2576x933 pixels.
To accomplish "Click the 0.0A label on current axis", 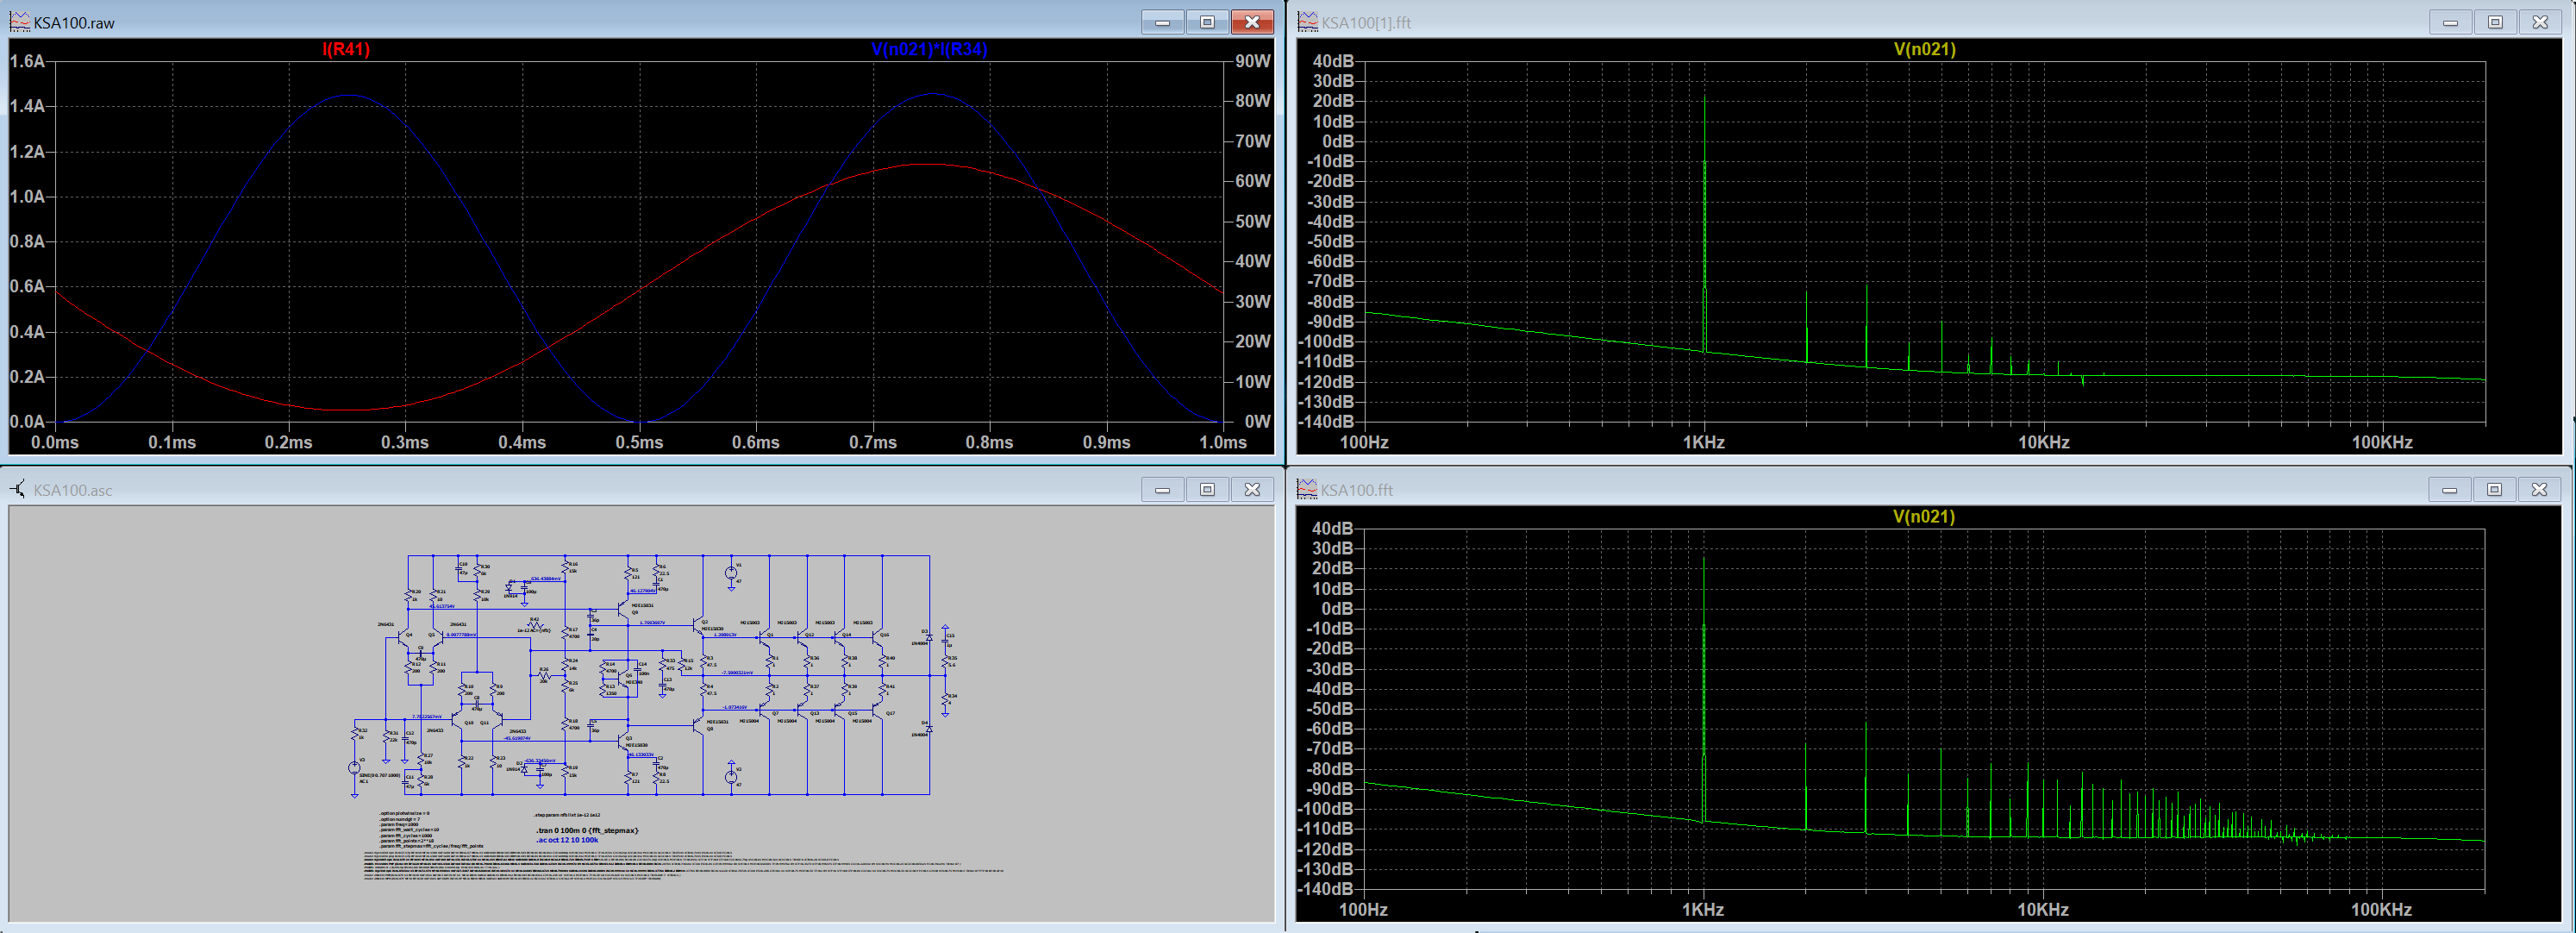I will click(27, 421).
